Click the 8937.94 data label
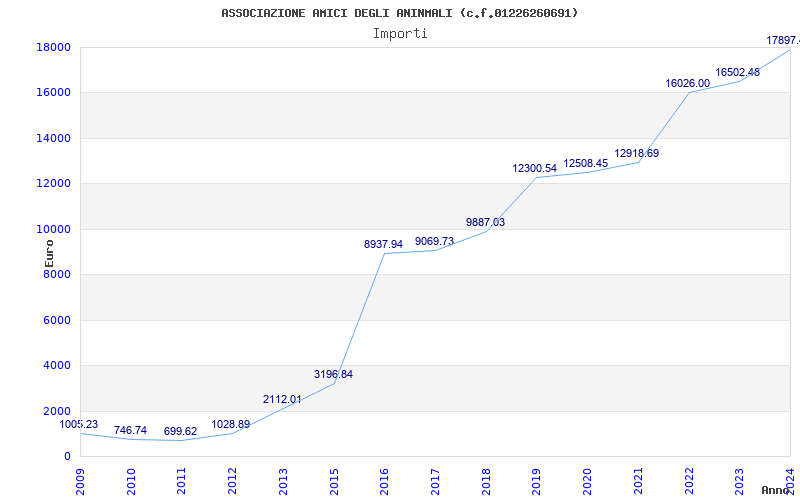Viewport: 800px width, 500px height. coord(383,244)
